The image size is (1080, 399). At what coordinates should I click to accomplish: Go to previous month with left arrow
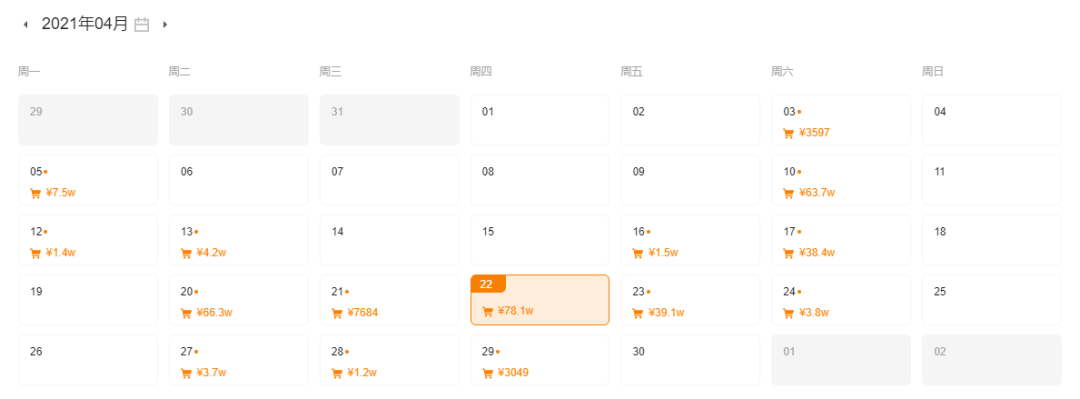25,25
